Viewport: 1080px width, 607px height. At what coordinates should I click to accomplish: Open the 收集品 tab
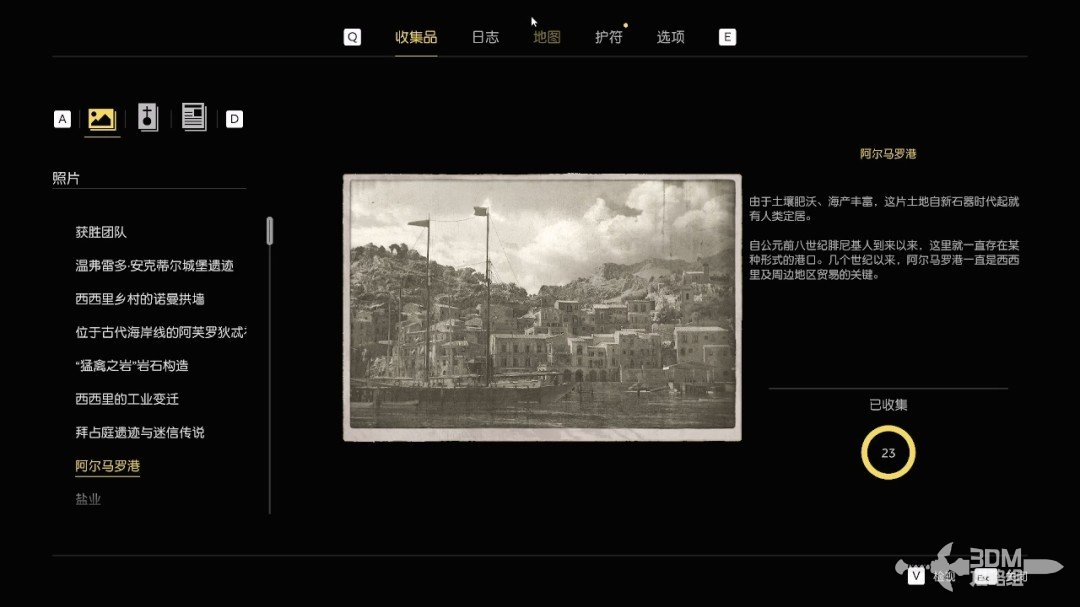point(416,37)
